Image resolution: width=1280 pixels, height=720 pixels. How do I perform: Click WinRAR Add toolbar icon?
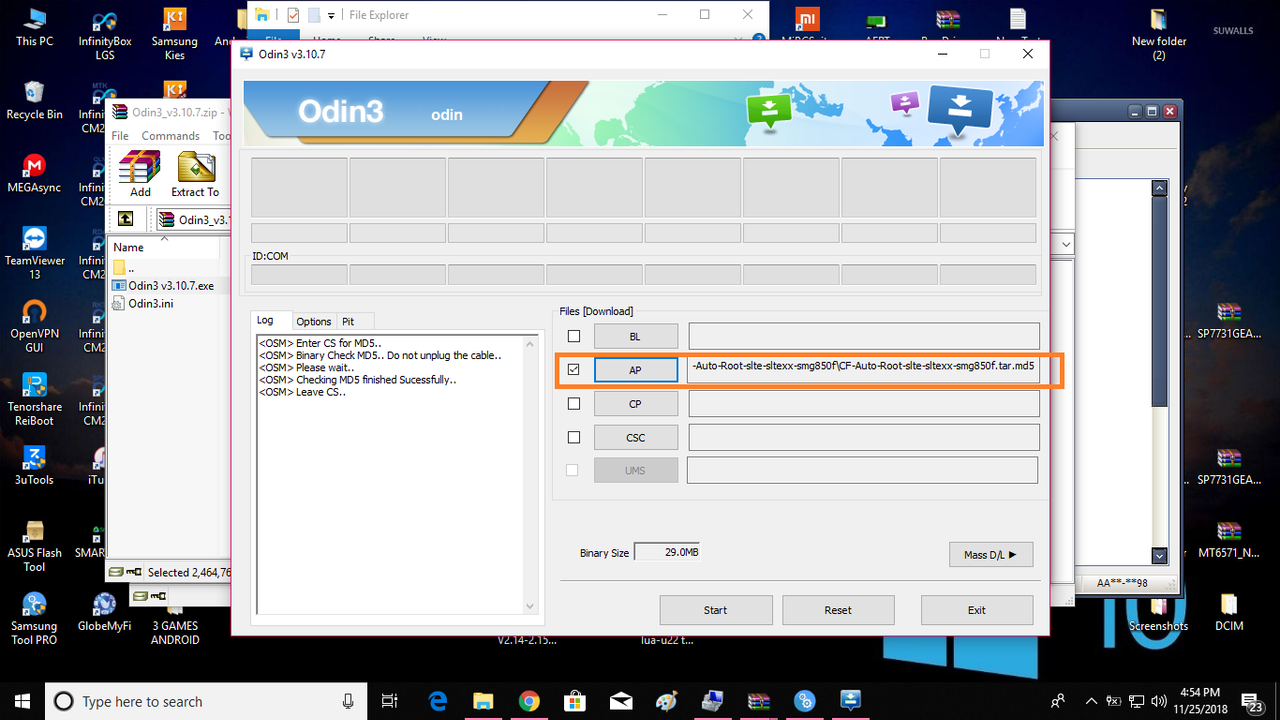tap(140, 175)
